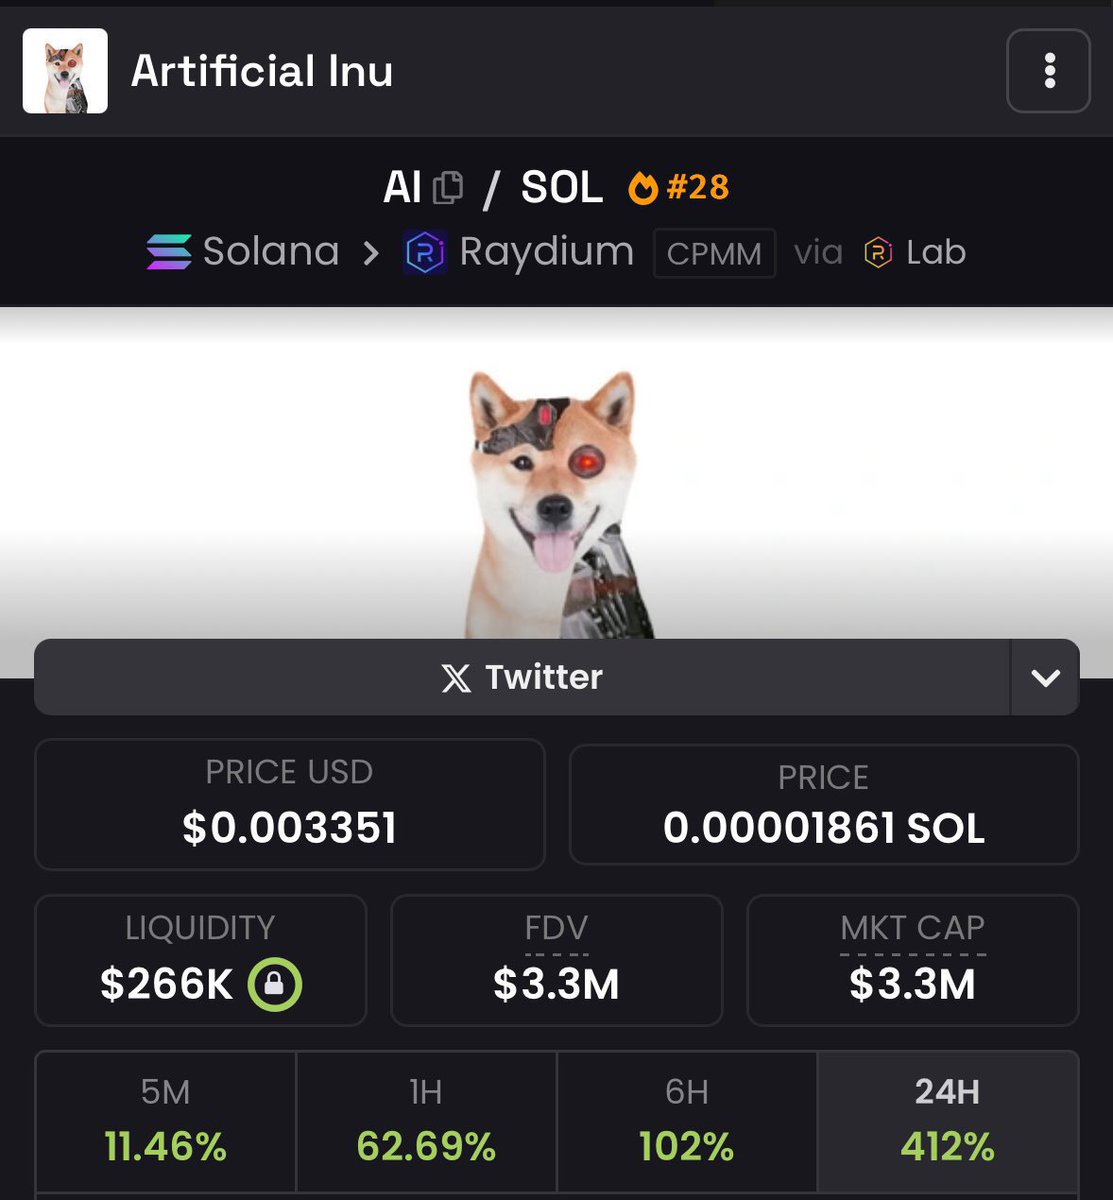Click the Raydium DEX link

click(547, 252)
